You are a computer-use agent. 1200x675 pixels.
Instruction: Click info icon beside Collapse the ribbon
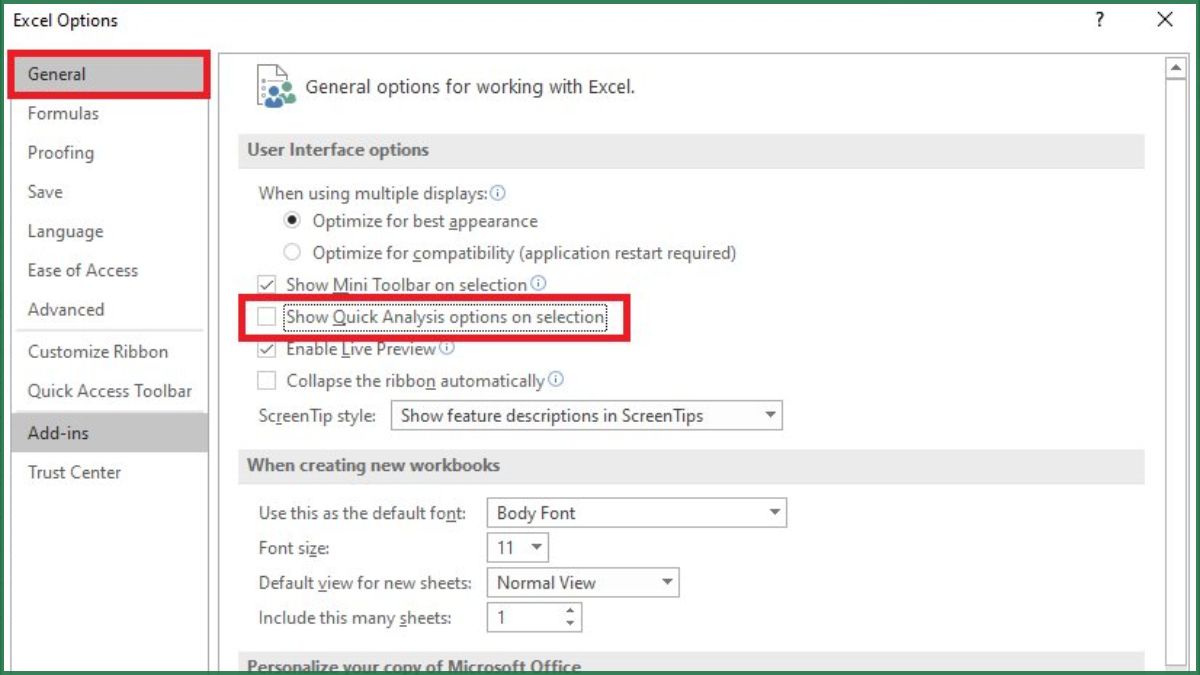(x=556, y=380)
